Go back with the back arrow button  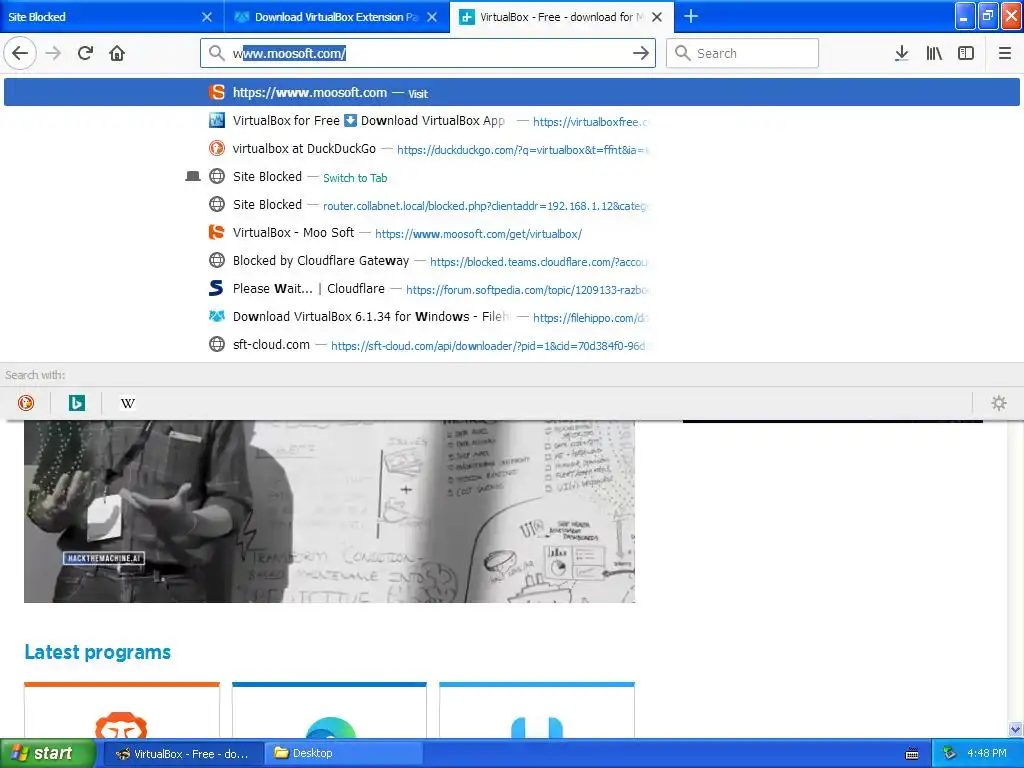click(x=20, y=53)
